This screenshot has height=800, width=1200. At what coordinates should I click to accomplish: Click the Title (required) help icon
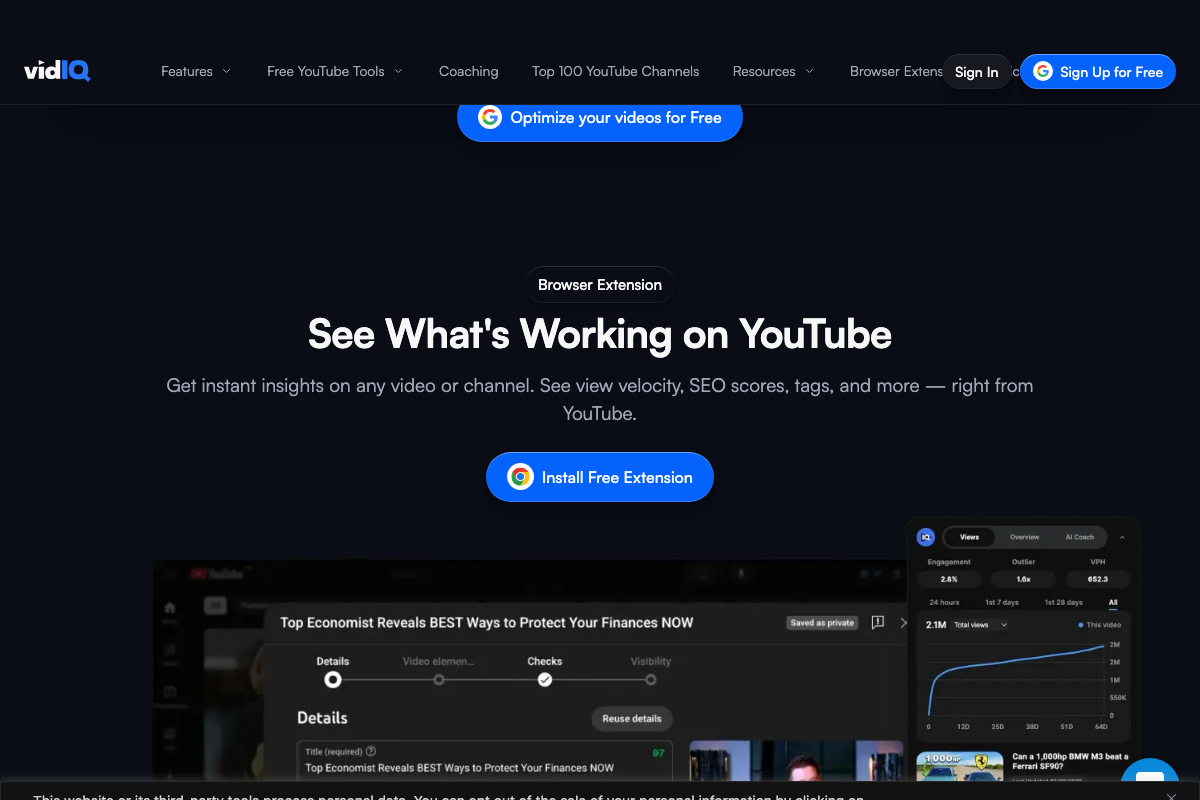371,751
